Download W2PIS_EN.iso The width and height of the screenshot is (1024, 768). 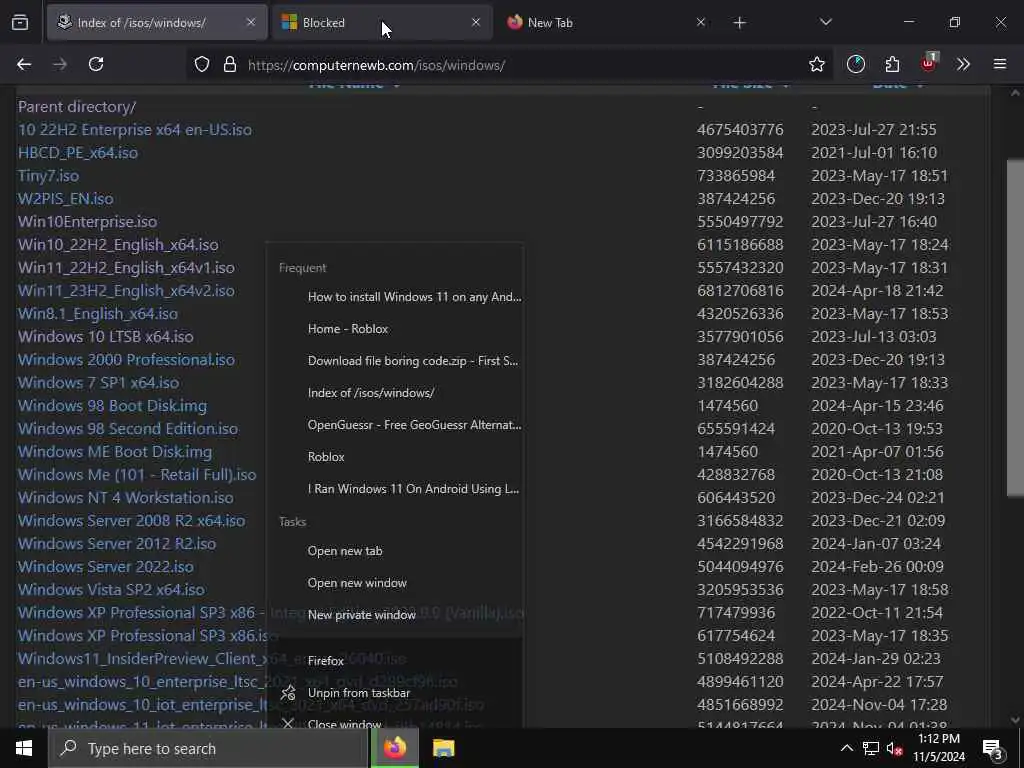(65, 199)
